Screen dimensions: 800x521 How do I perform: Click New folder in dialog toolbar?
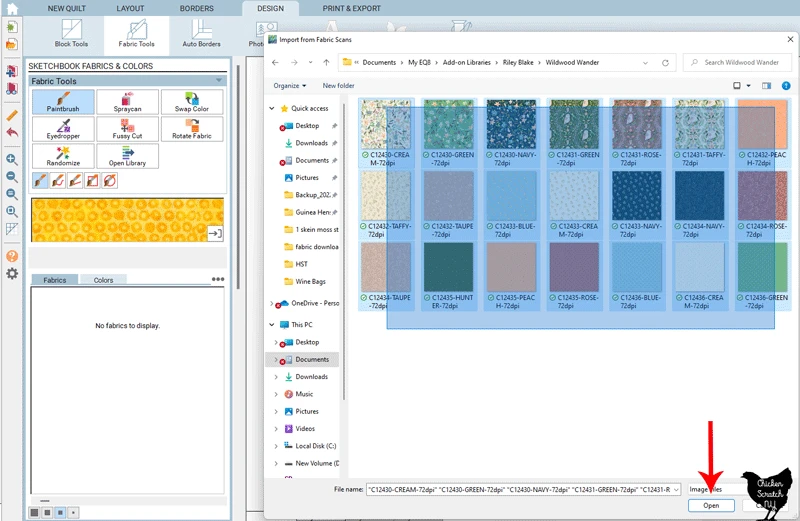338,86
